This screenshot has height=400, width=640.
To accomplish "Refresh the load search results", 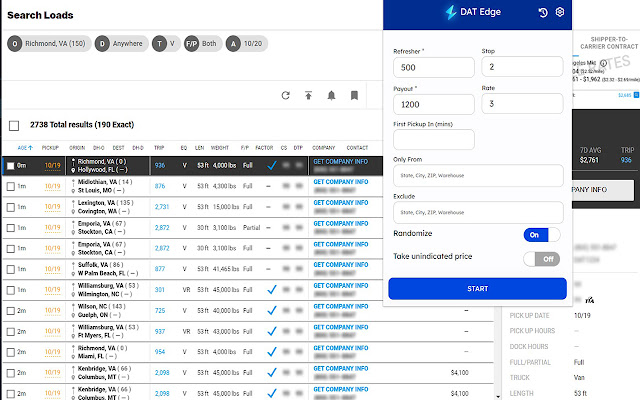I will point(286,95).
